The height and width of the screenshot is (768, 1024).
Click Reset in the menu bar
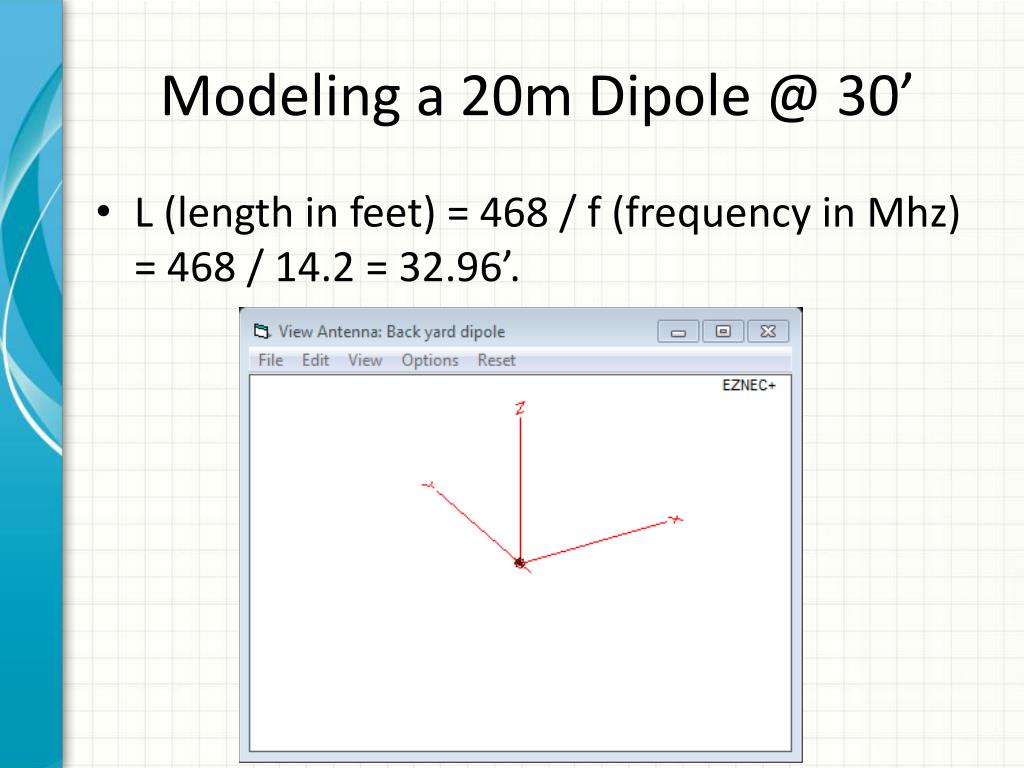pos(496,360)
